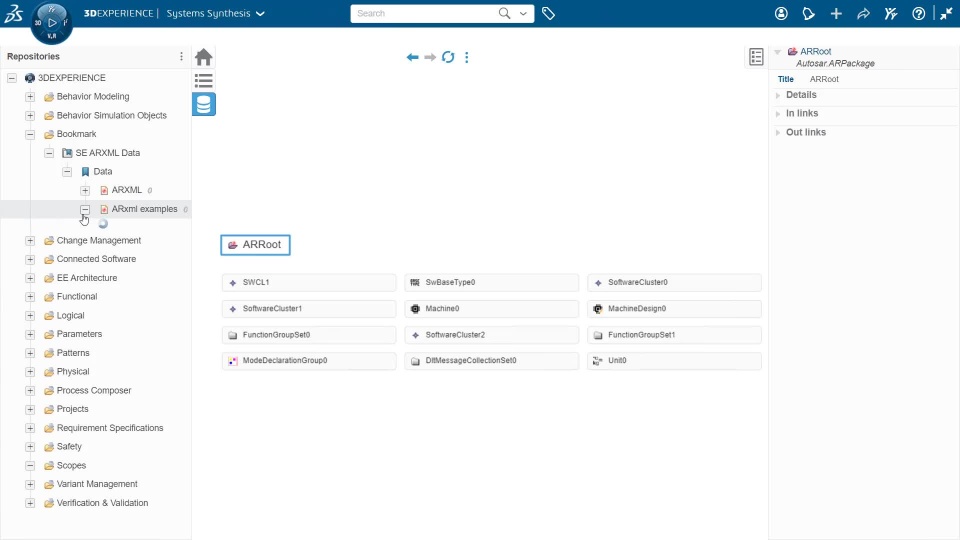
Task: Toggle the properties panel icon
Action: click(x=756, y=57)
